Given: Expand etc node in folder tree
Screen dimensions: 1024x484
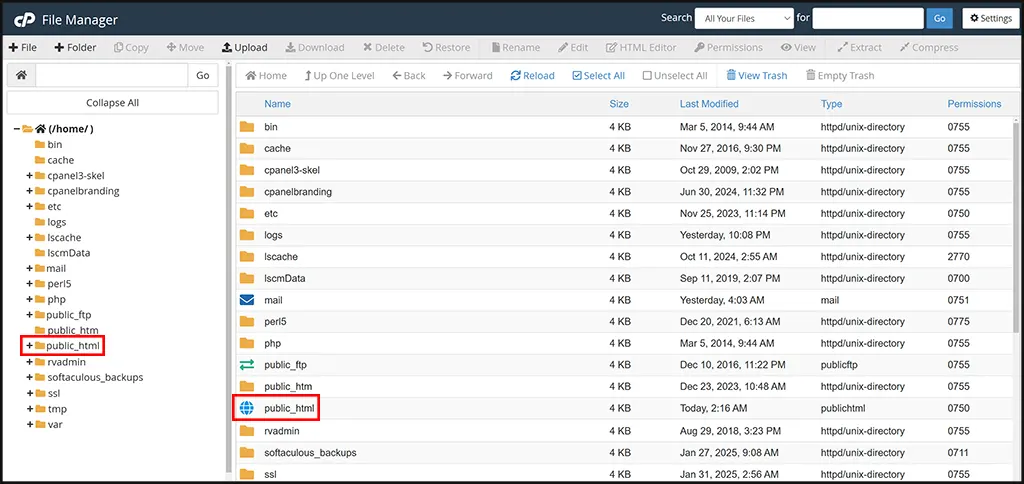Looking at the screenshot, I should pos(29,206).
